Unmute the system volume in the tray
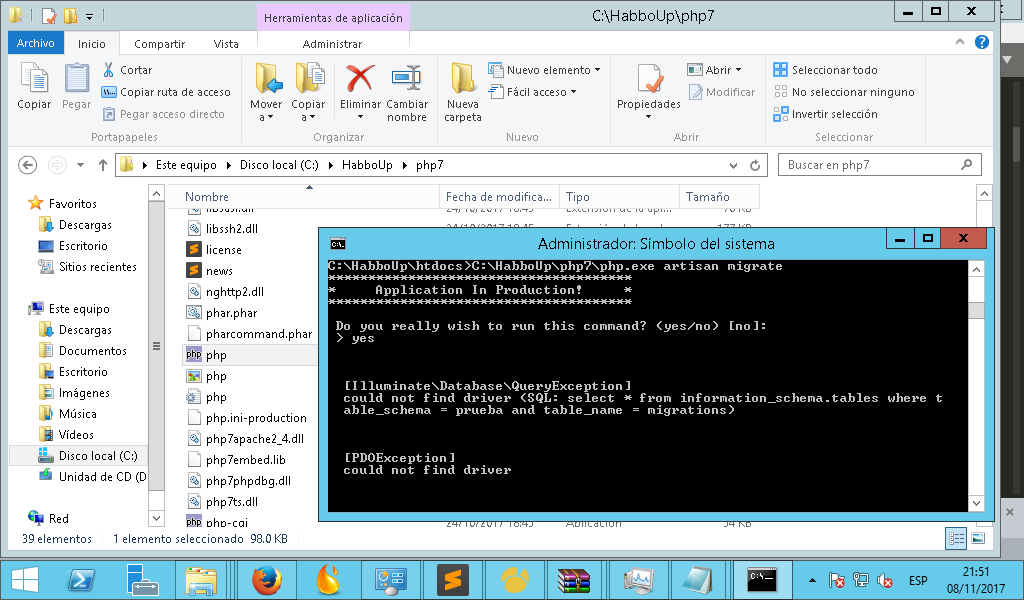 (x=884, y=580)
